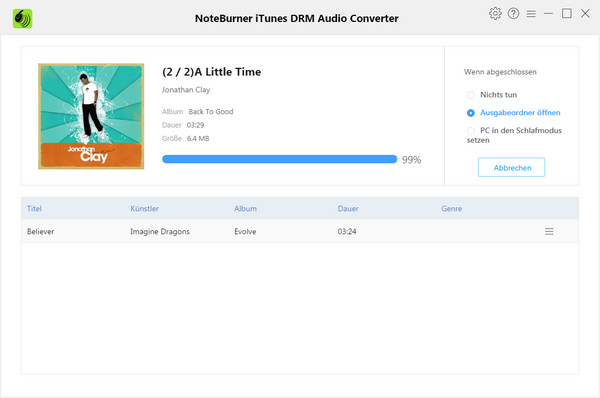Maximize the NoteBurner window

point(567,13)
